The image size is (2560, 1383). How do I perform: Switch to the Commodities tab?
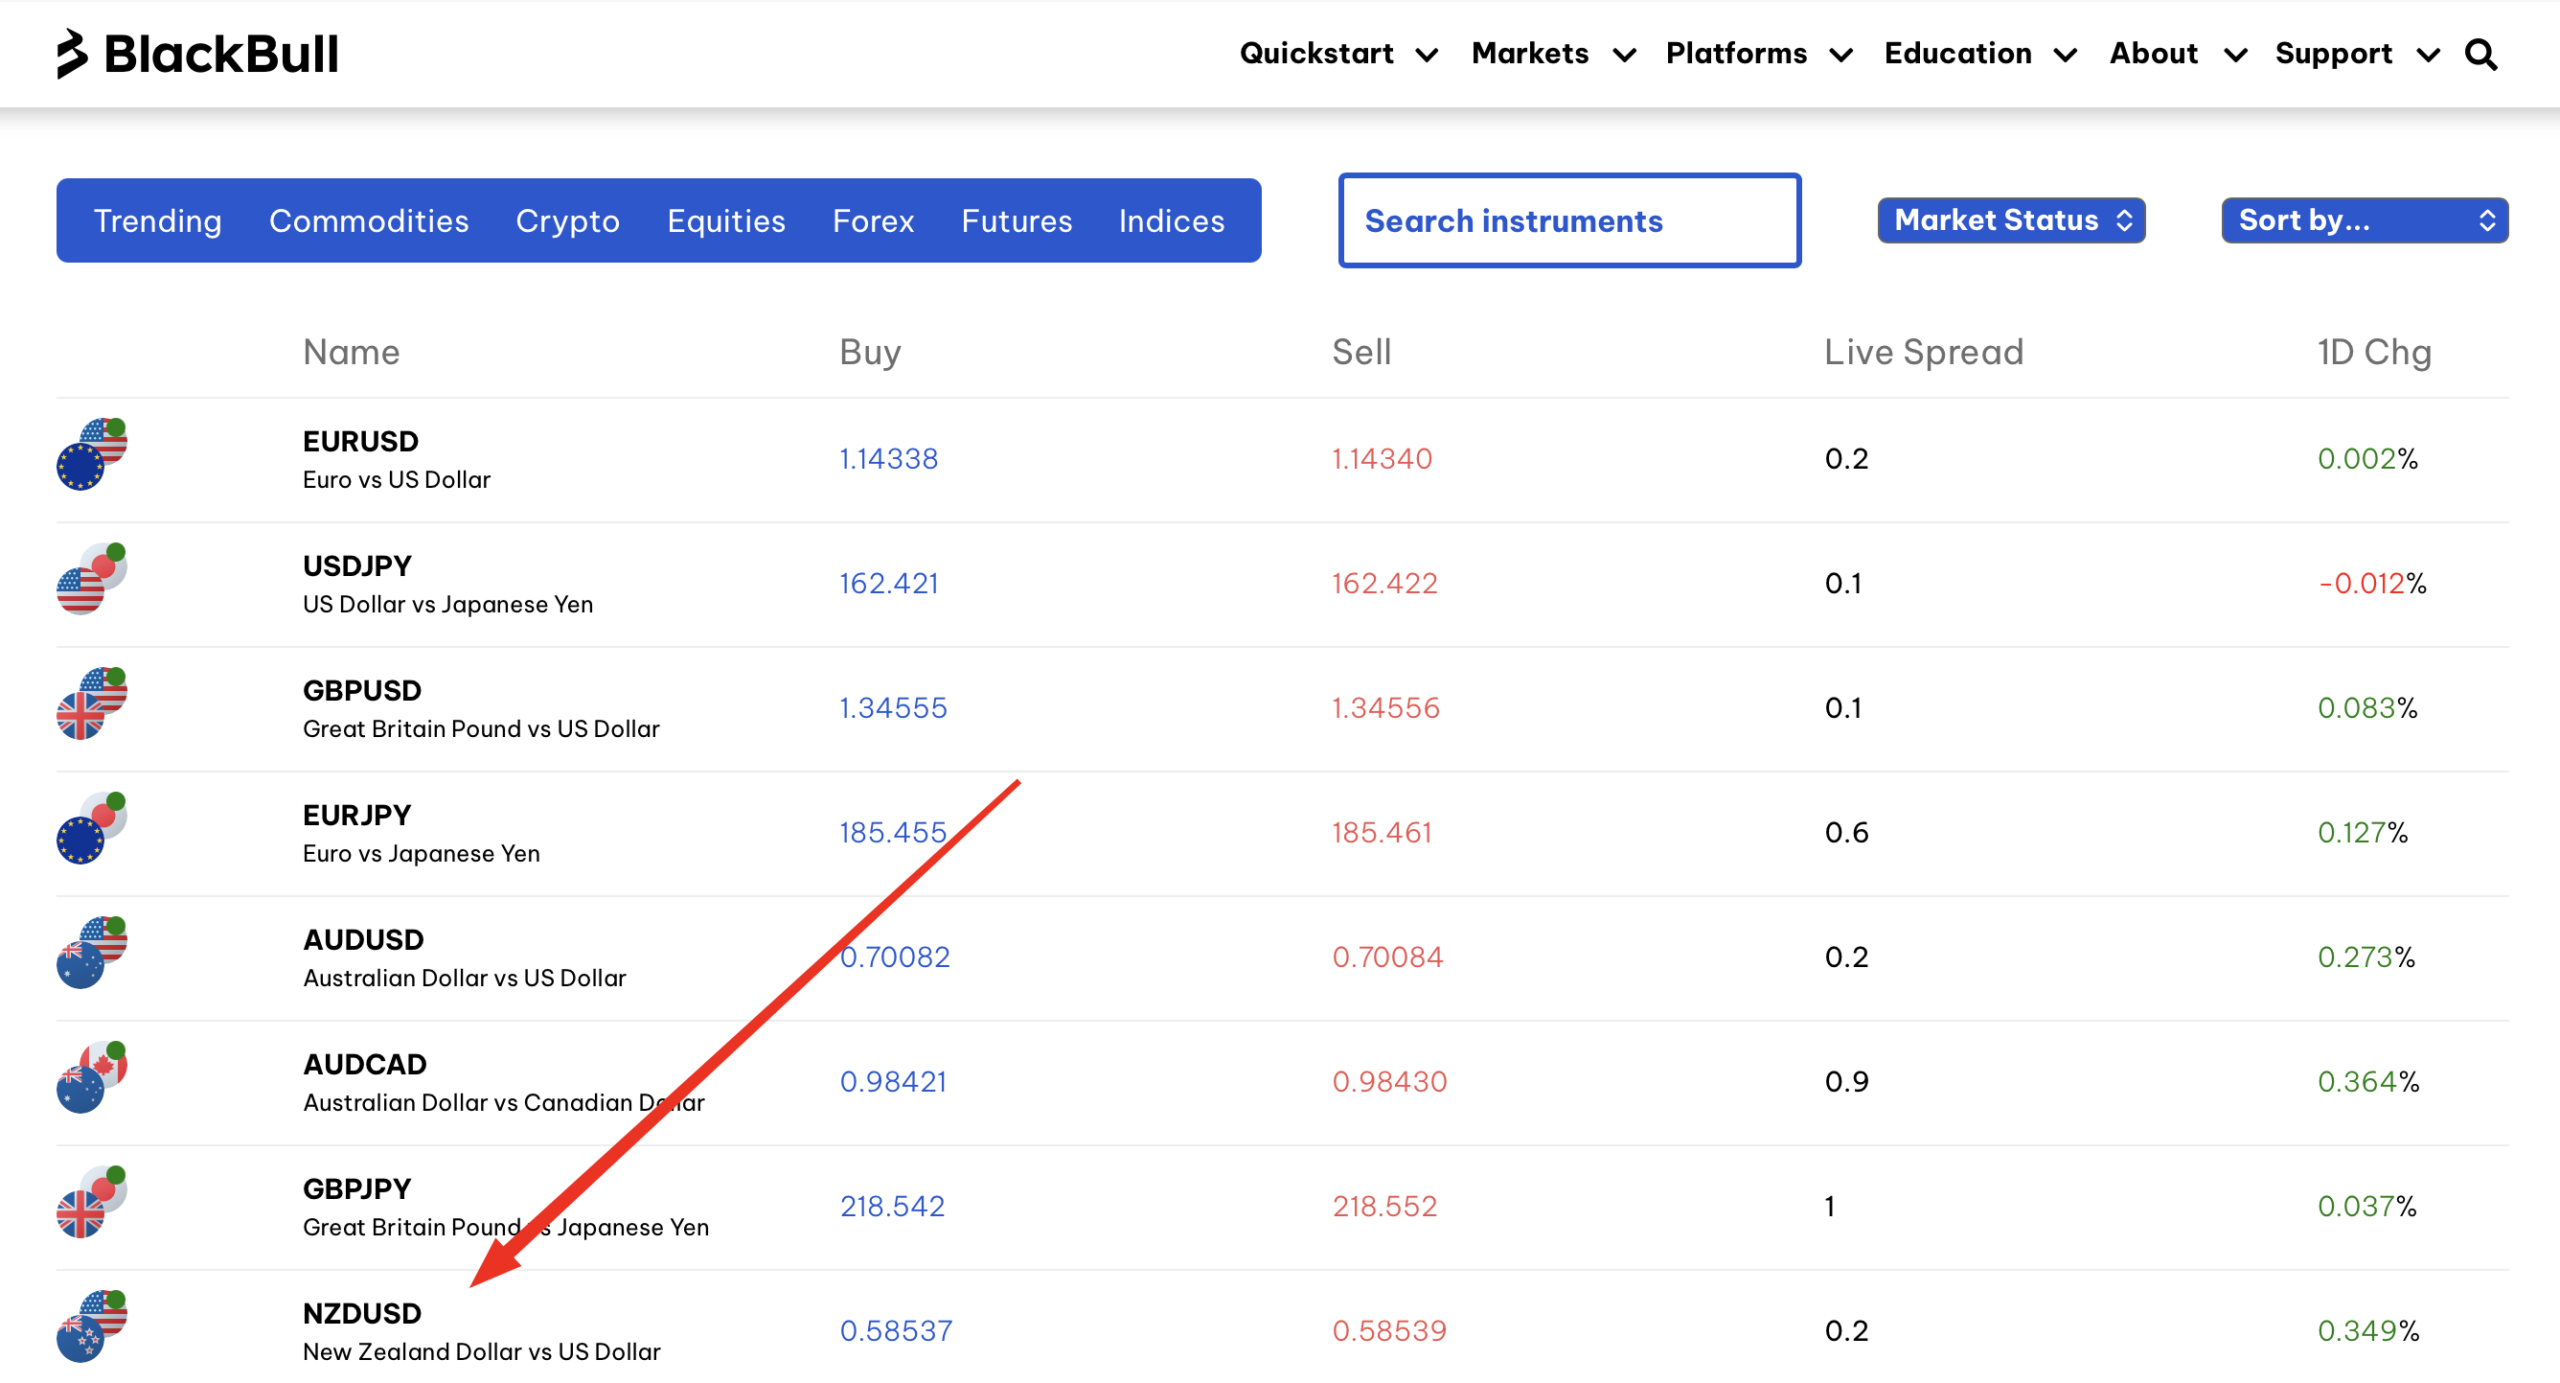coord(369,221)
